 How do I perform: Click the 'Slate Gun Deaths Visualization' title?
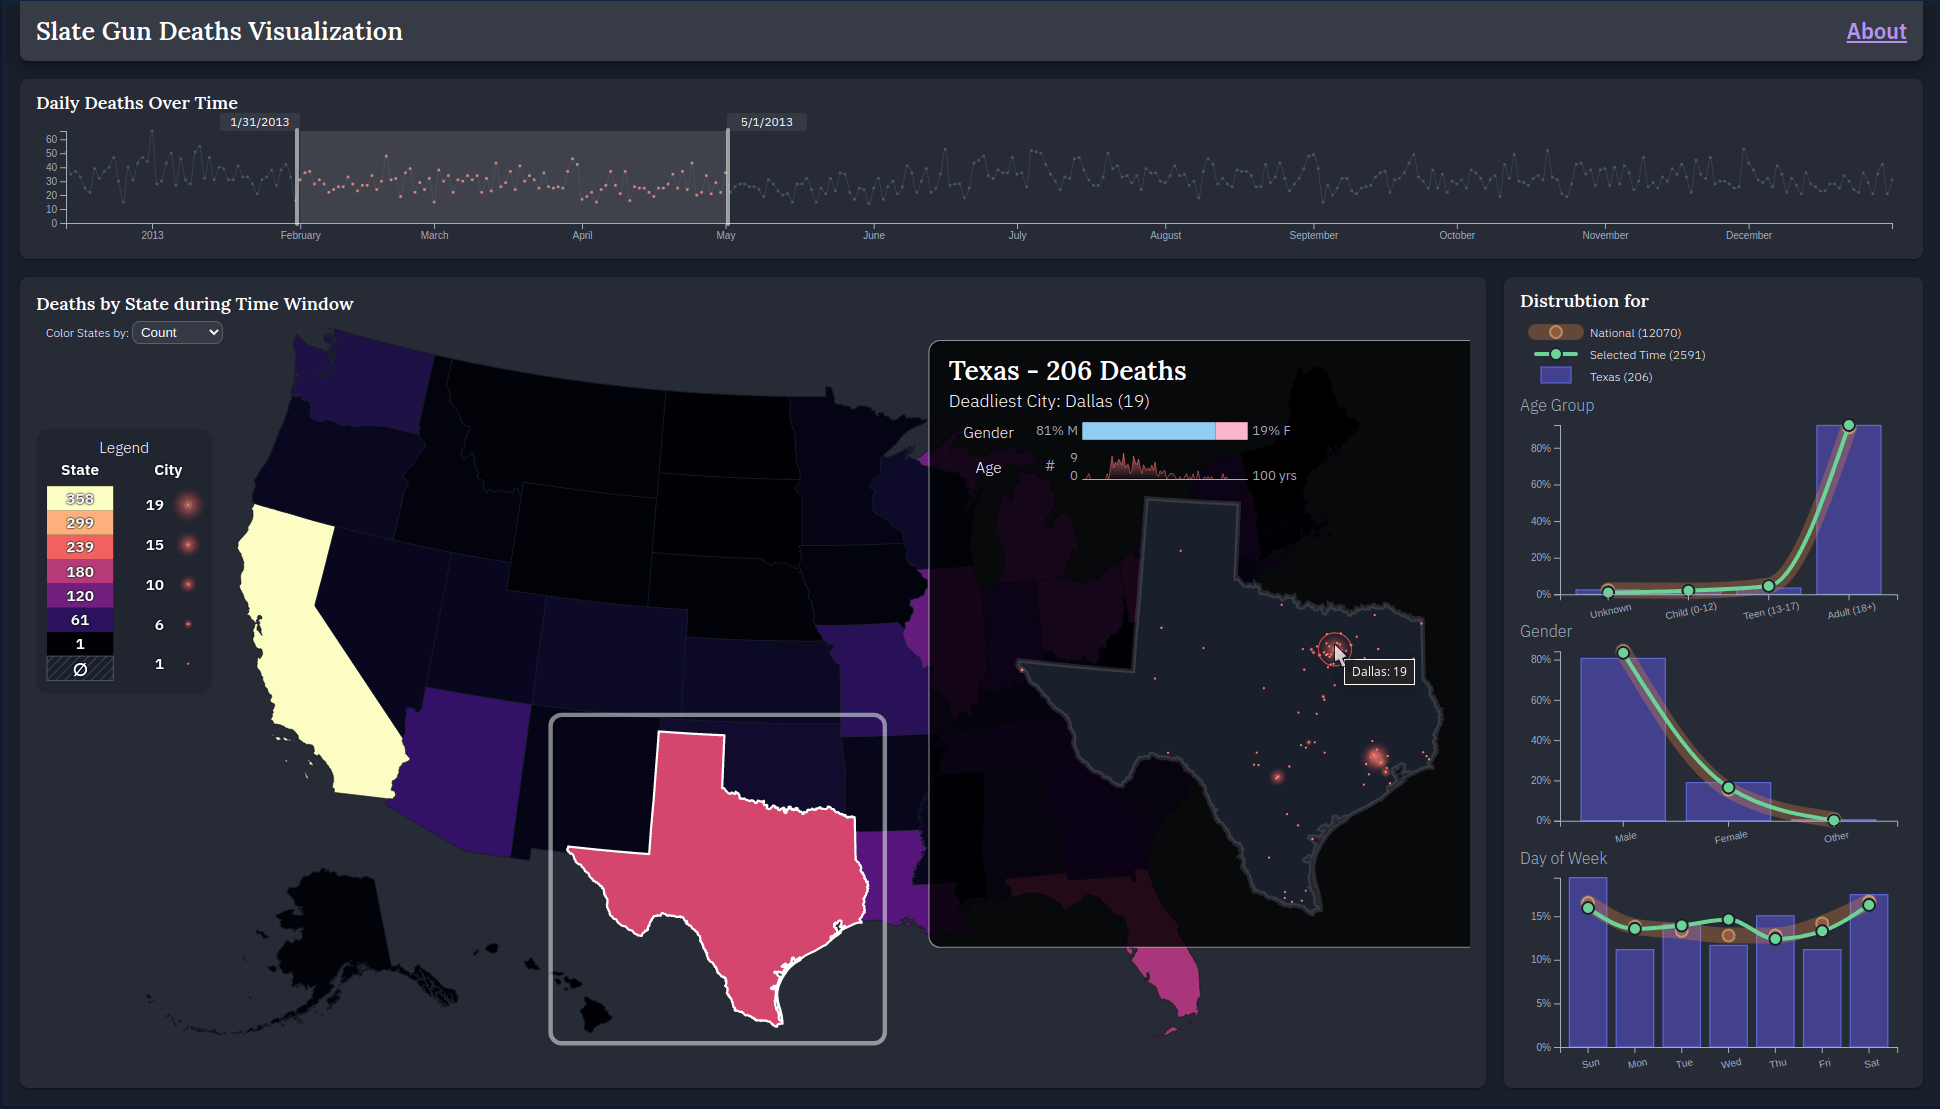[219, 31]
